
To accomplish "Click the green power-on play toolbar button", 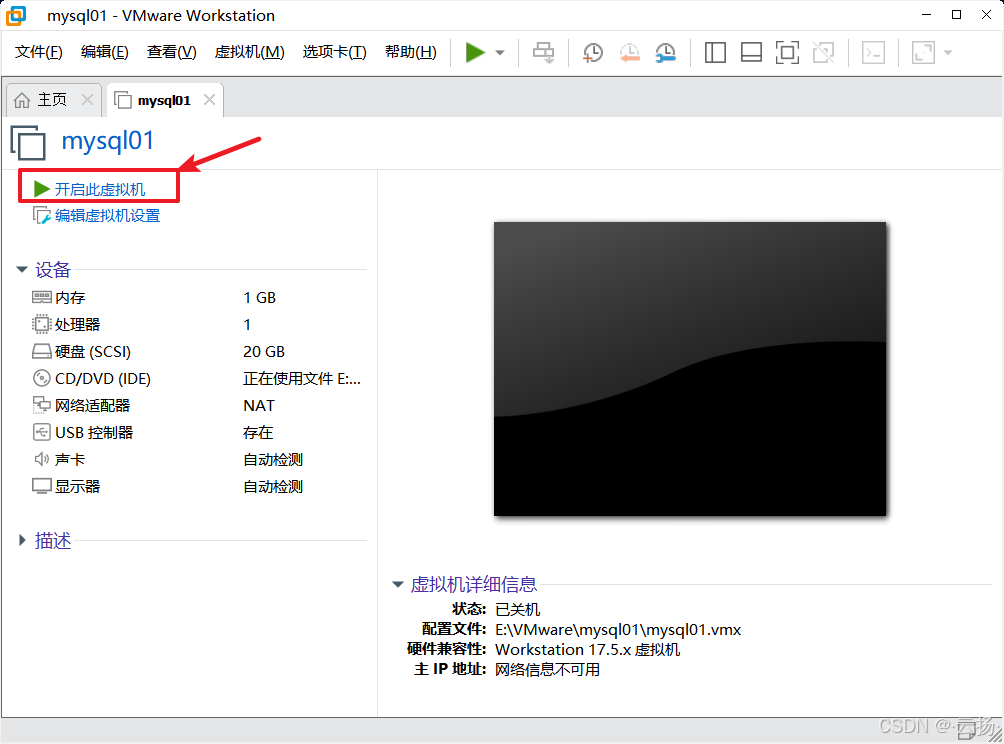I will pos(474,53).
